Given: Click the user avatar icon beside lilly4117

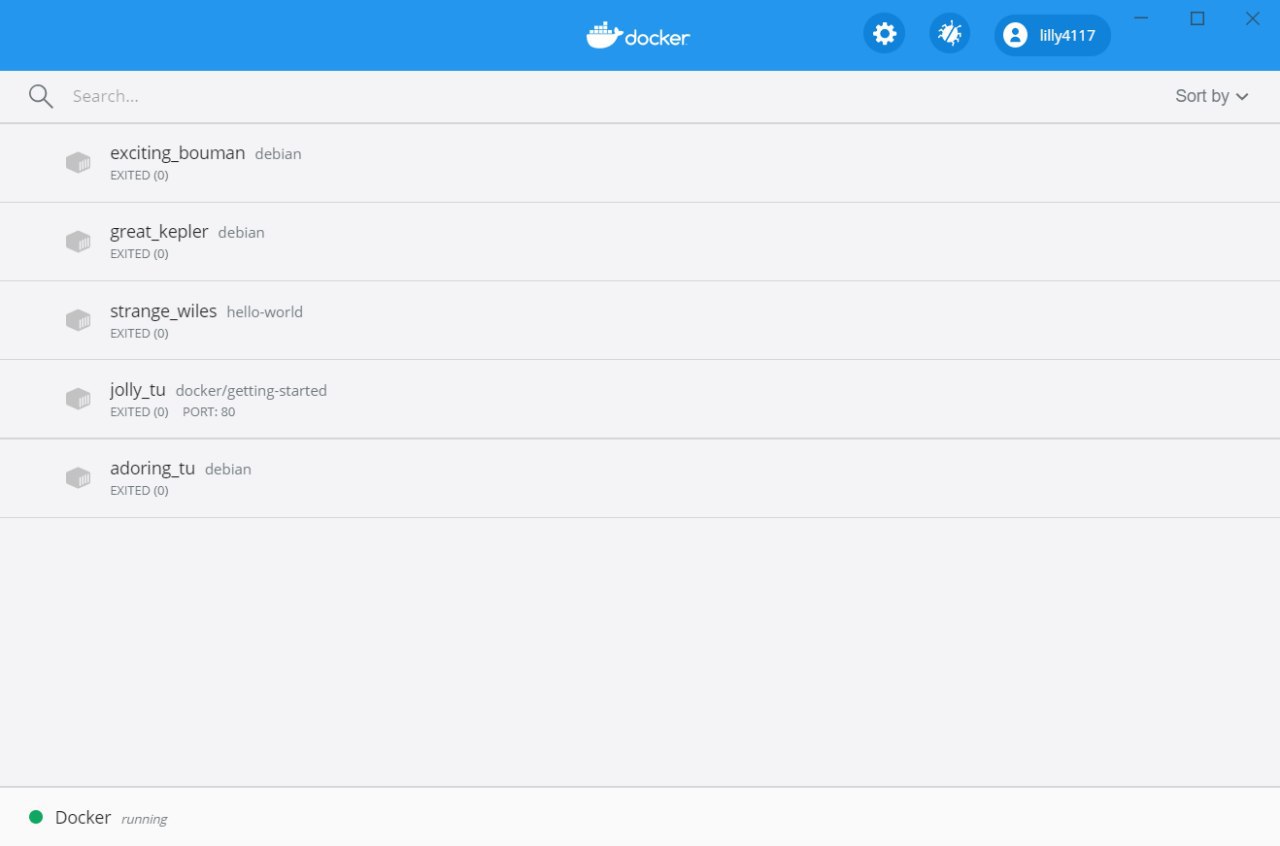Looking at the screenshot, I should pyautogui.click(x=1015, y=35).
